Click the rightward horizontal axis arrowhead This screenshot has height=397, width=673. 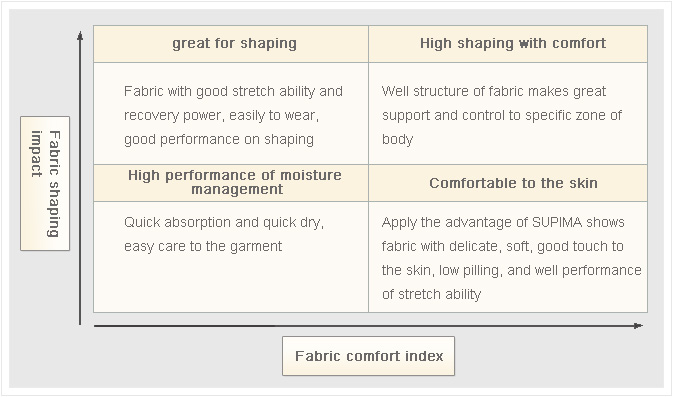coord(638,326)
